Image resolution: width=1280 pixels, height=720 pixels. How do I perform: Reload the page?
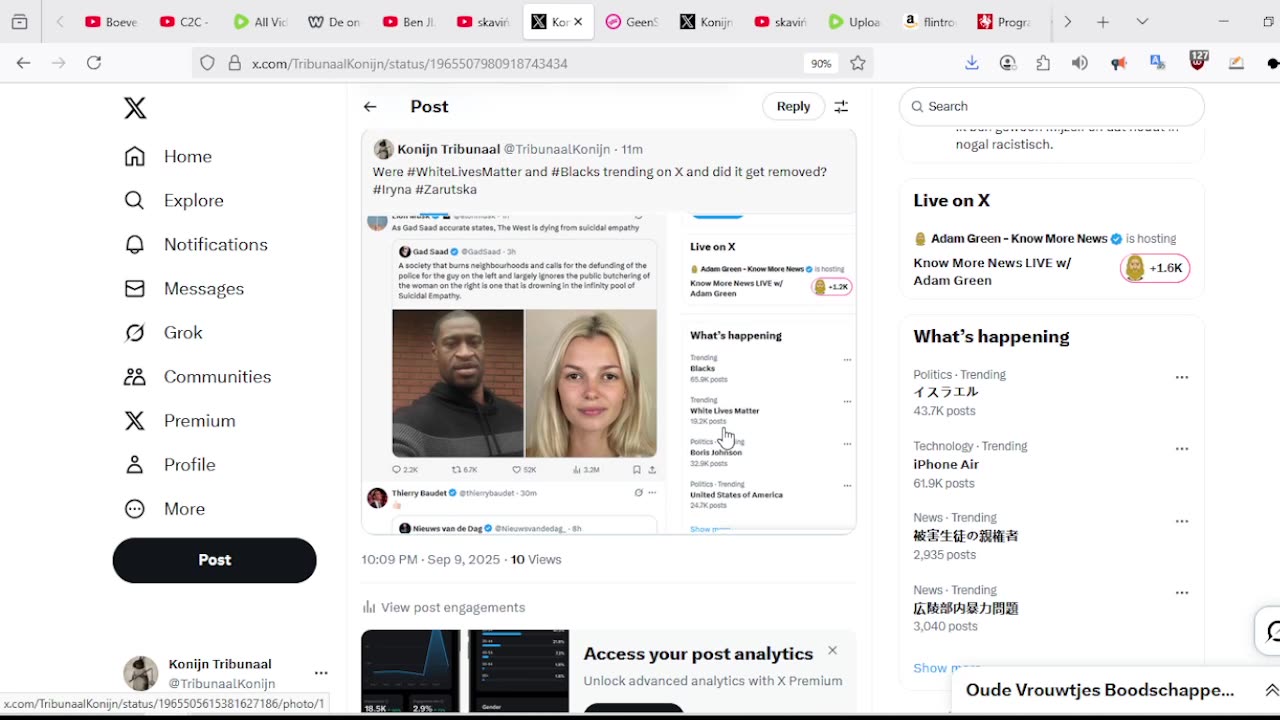pyautogui.click(x=94, y=63)
